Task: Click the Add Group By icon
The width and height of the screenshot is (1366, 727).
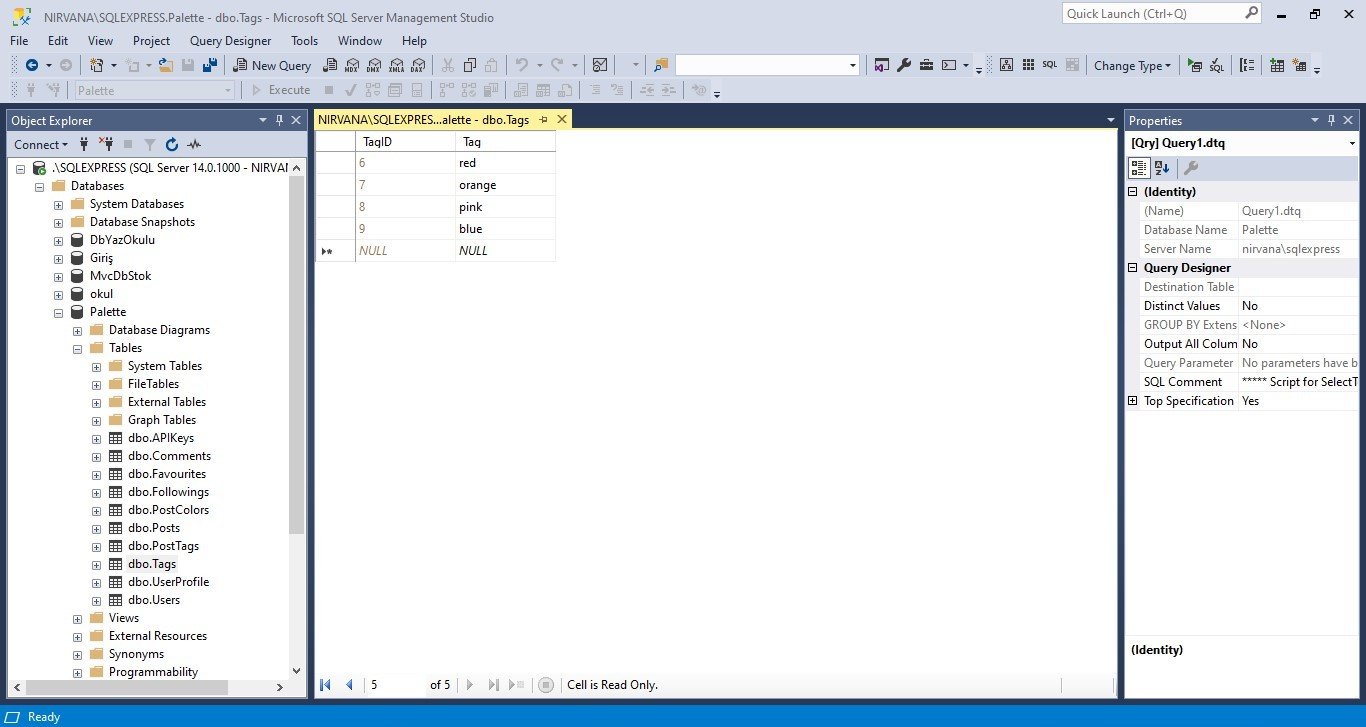Action: click(1247, 65)
